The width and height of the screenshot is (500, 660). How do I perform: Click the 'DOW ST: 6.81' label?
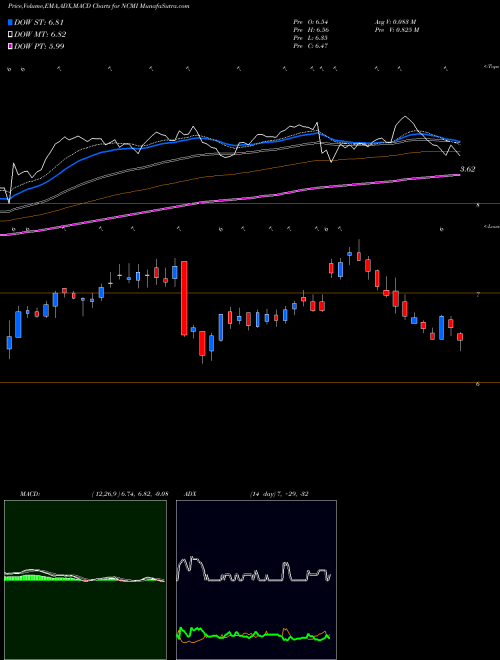pos(39,22)
